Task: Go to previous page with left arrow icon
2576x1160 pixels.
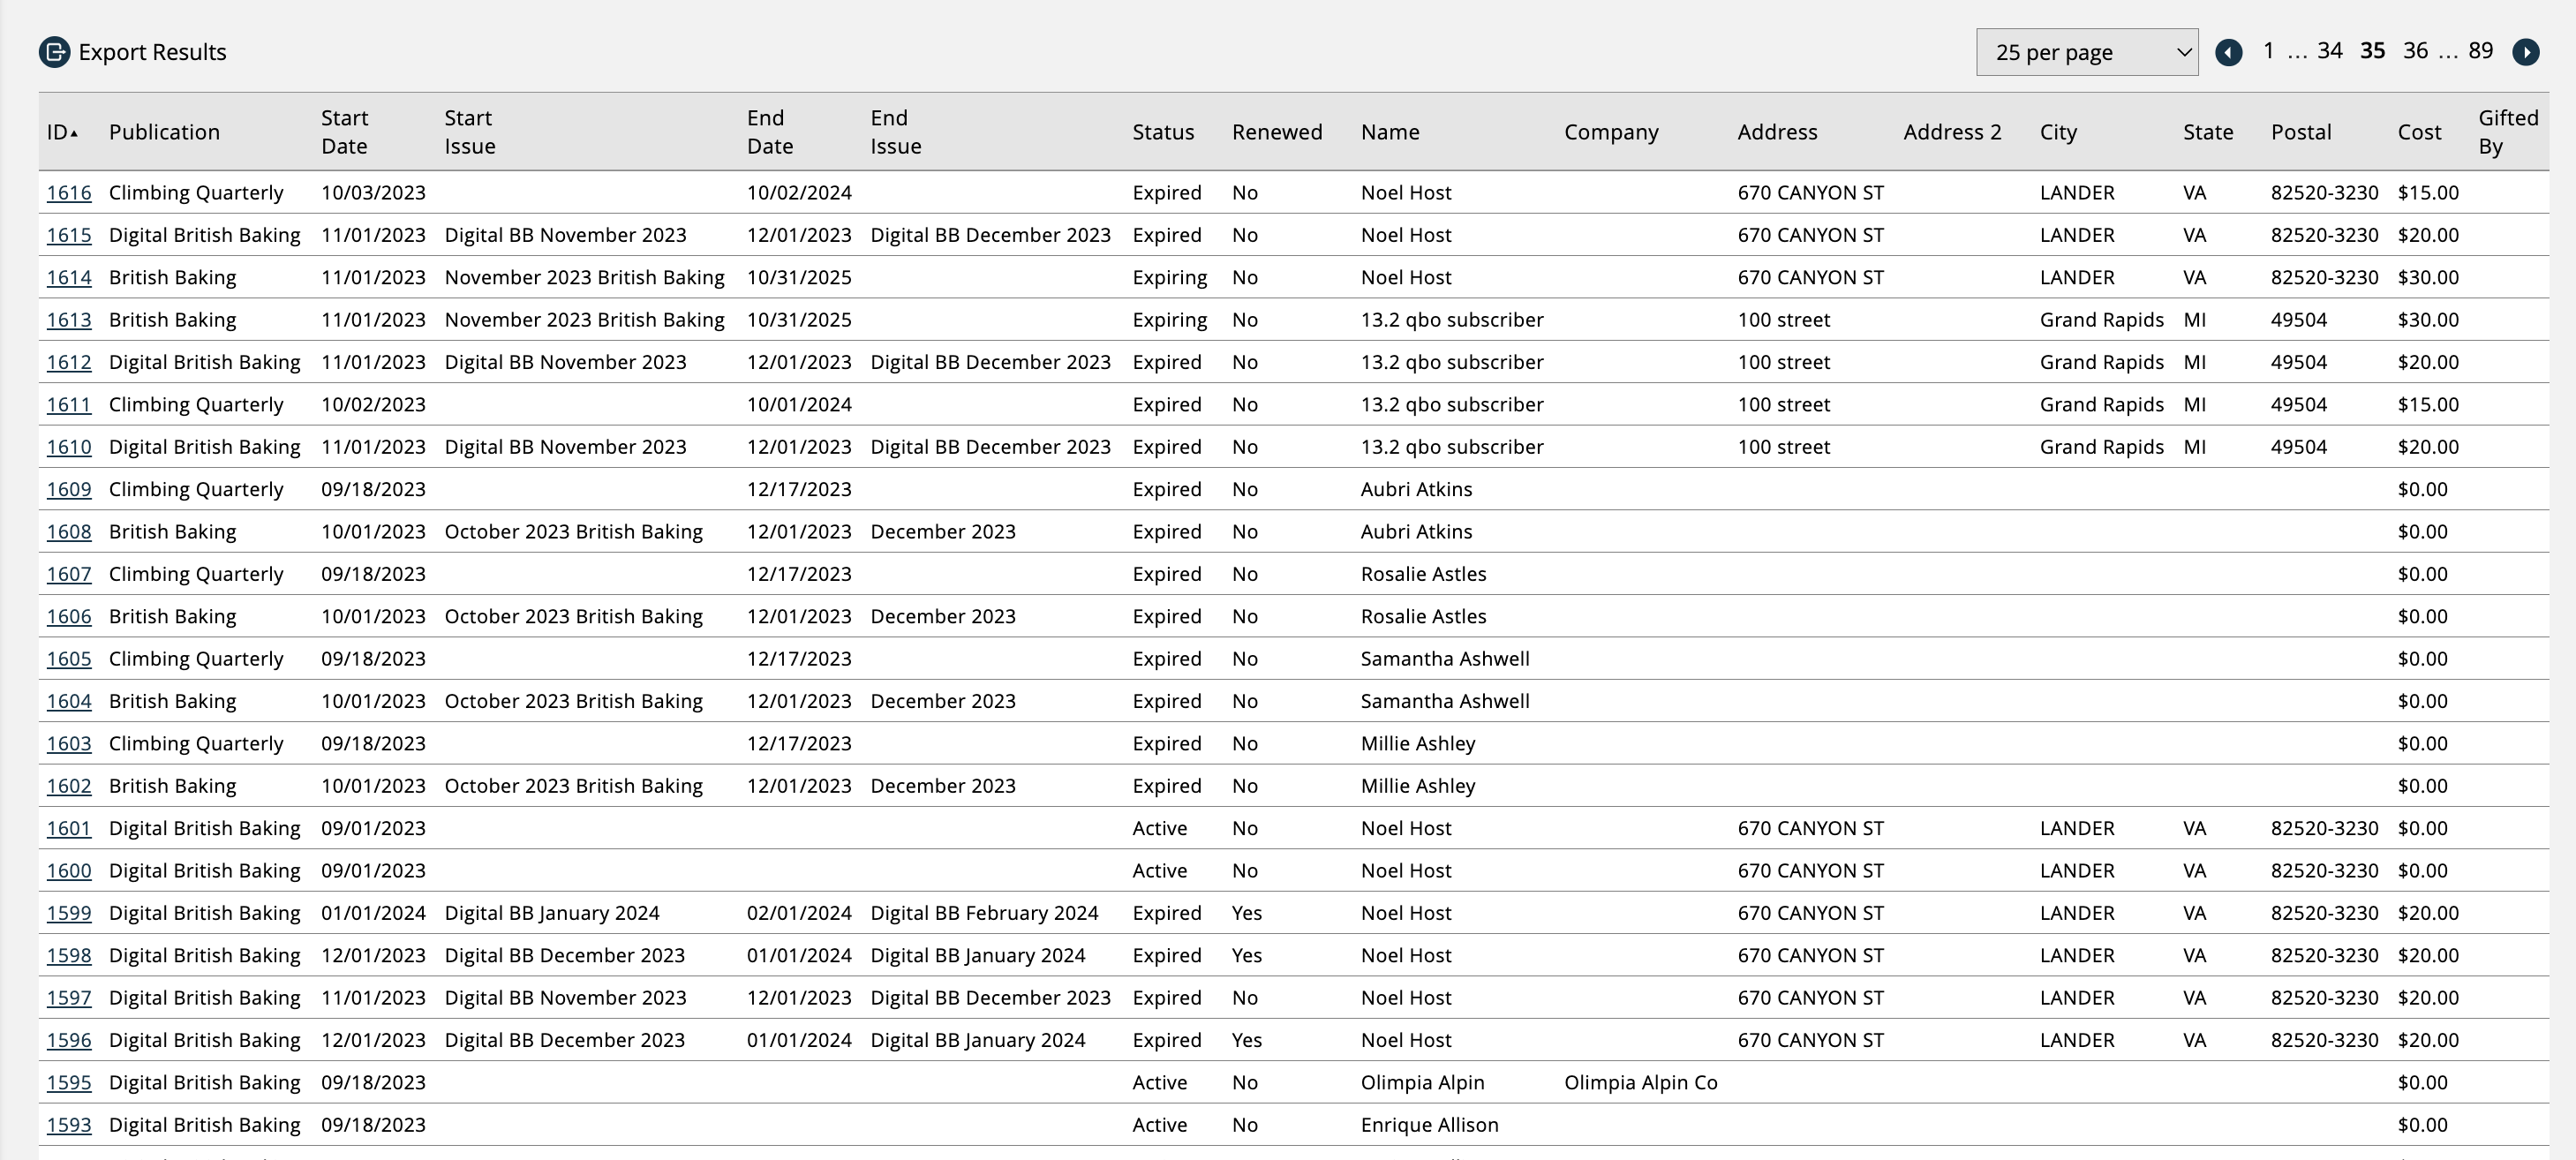Action: click(2228, 52)
